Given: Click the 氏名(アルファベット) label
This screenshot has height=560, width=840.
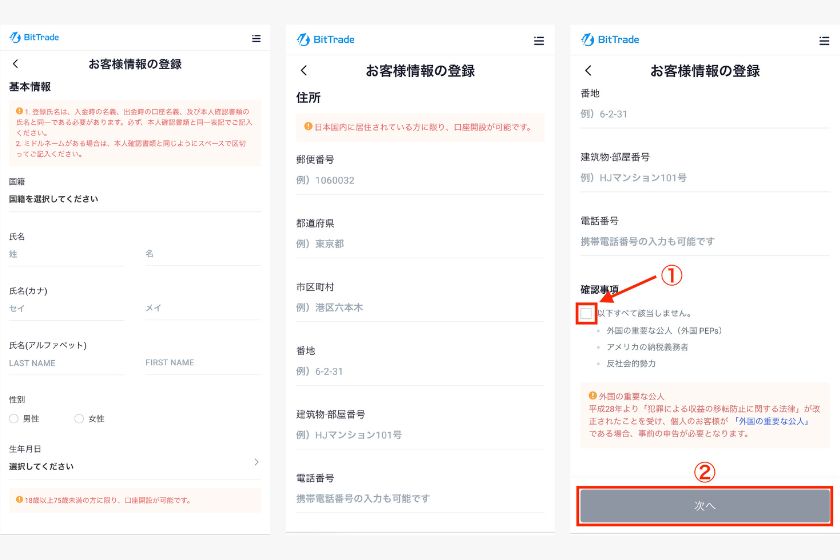Looking at the screenshot, I should click(48, 345).
